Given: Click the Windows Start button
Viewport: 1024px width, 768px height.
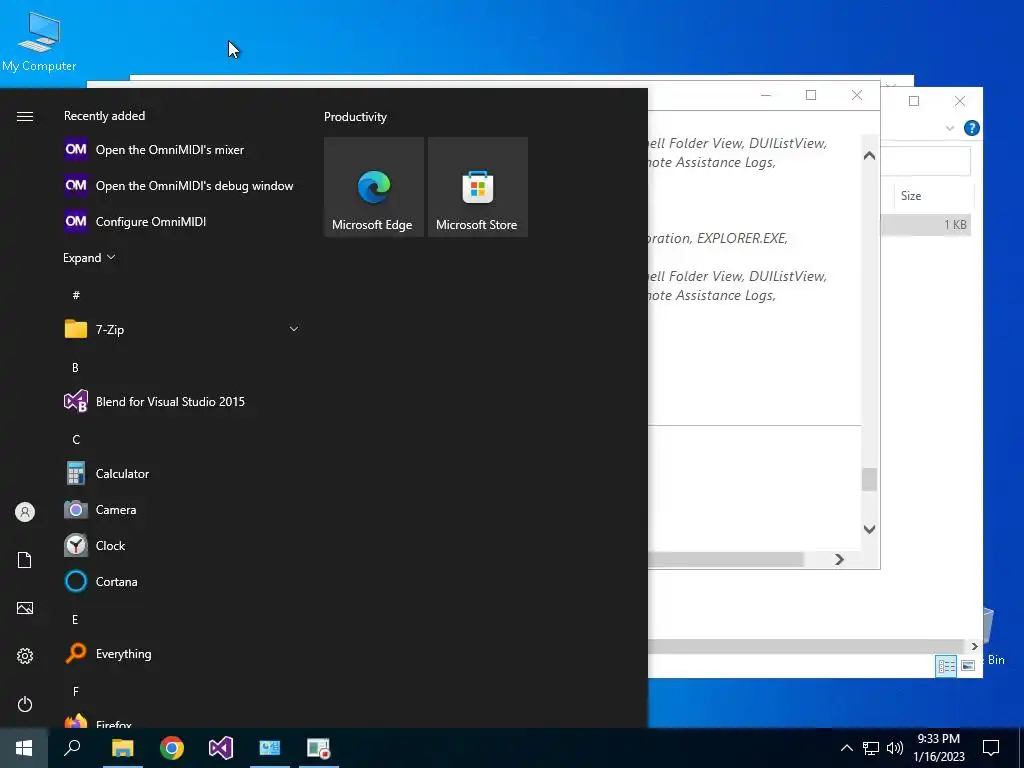Looking at the screenshot, I should pos(24,748).
